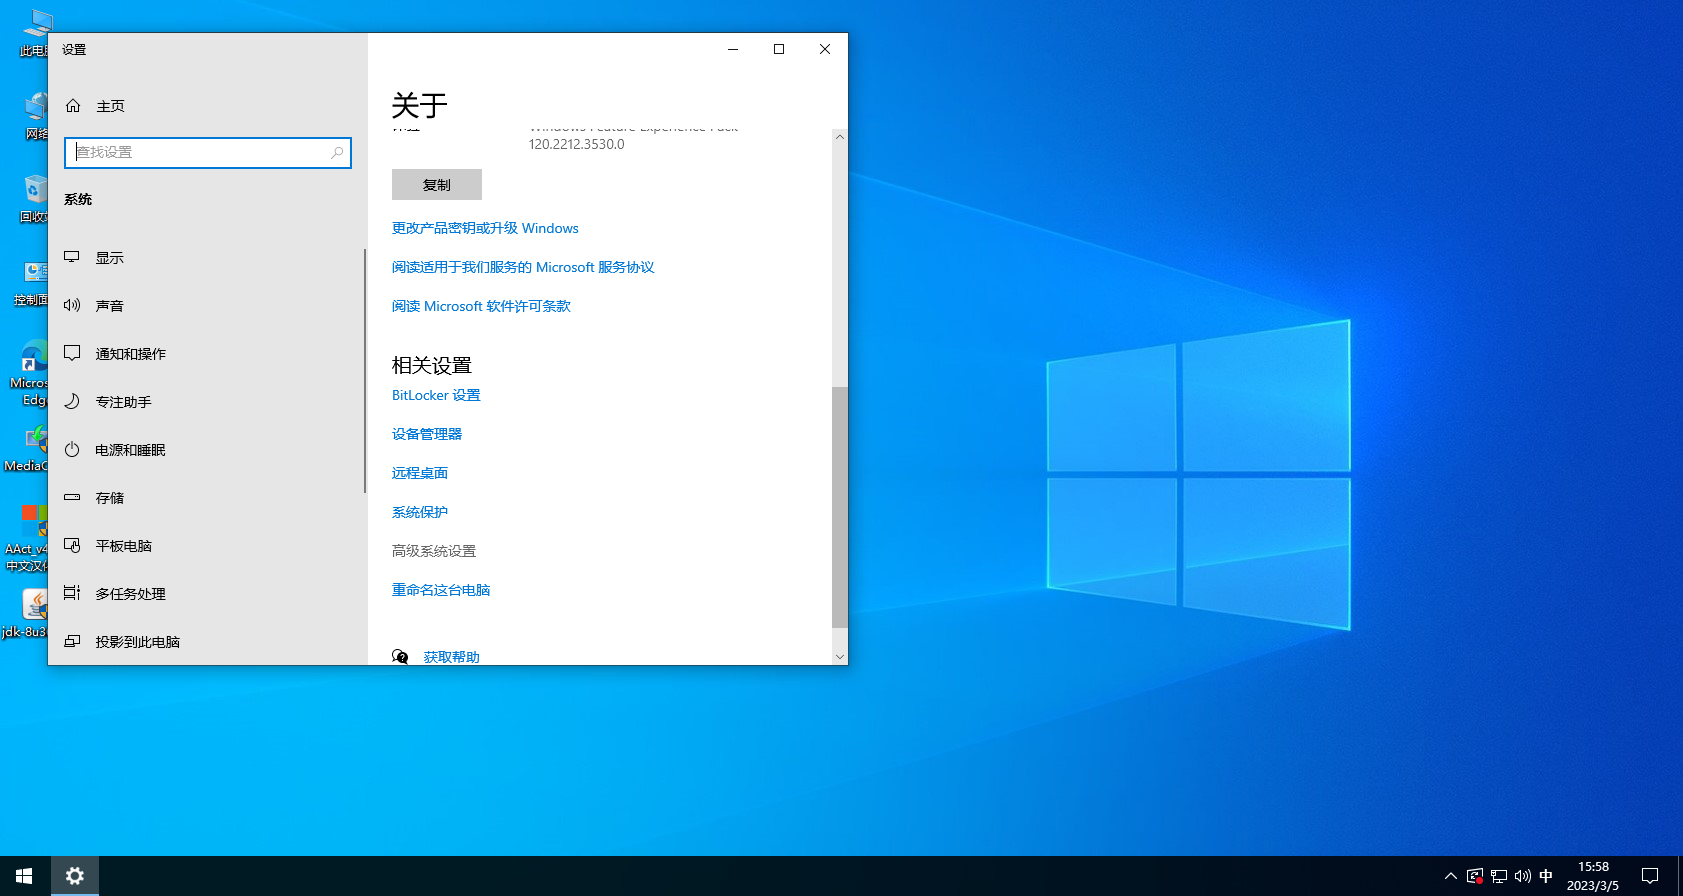
Task: Open the Action Center notification icon
Action: 1650,876
